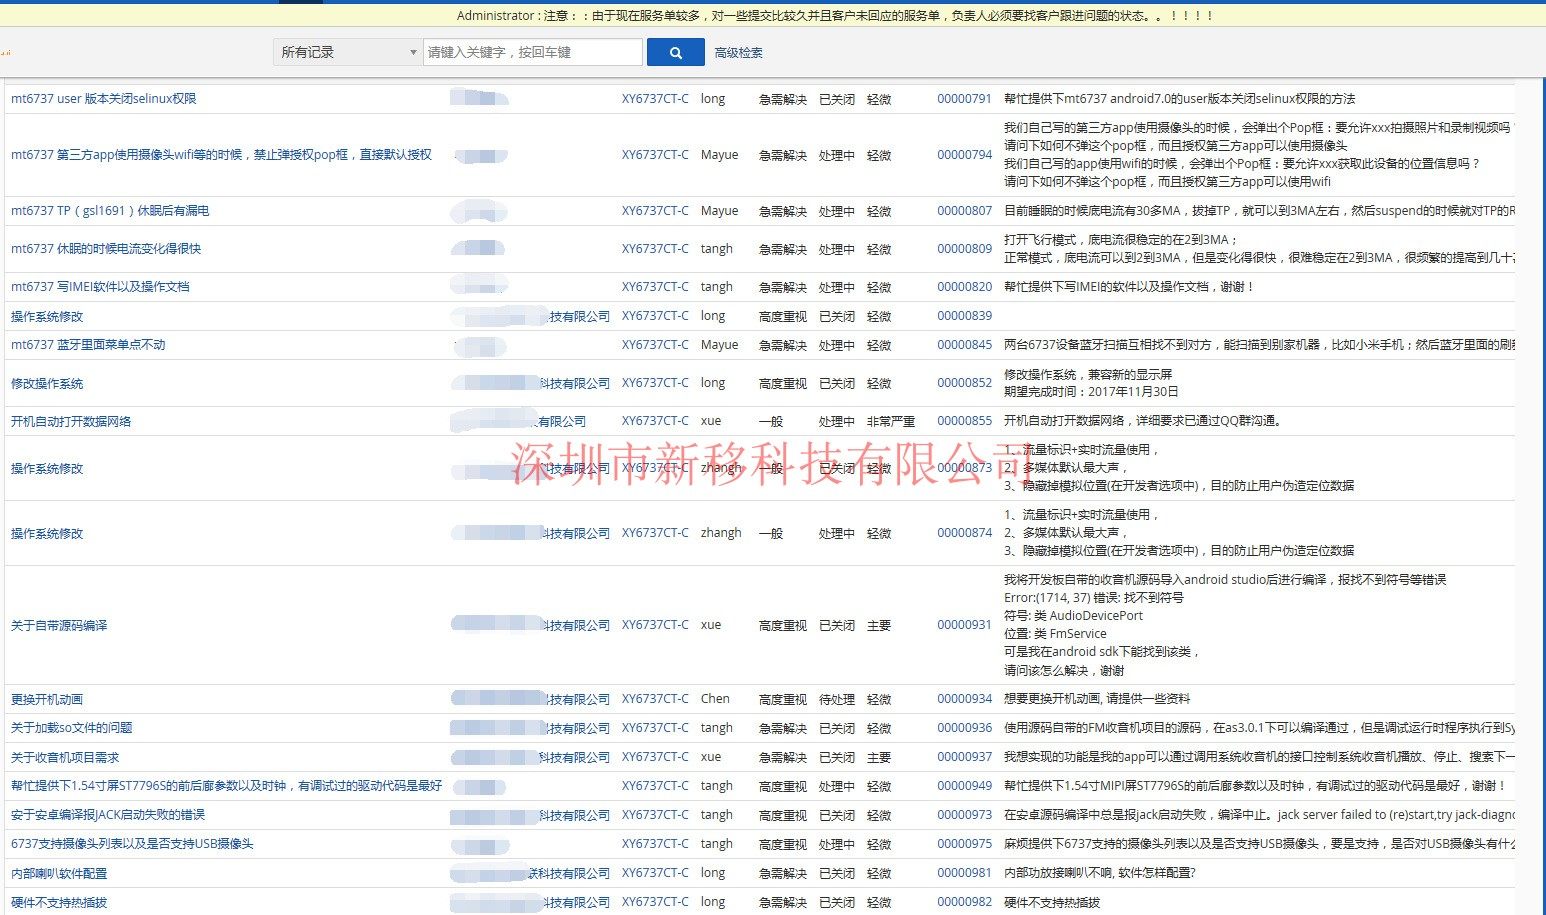The width and height of the screenshot is (1546, 915).
Task: Open case number 00000949
Action: point(964,786)
